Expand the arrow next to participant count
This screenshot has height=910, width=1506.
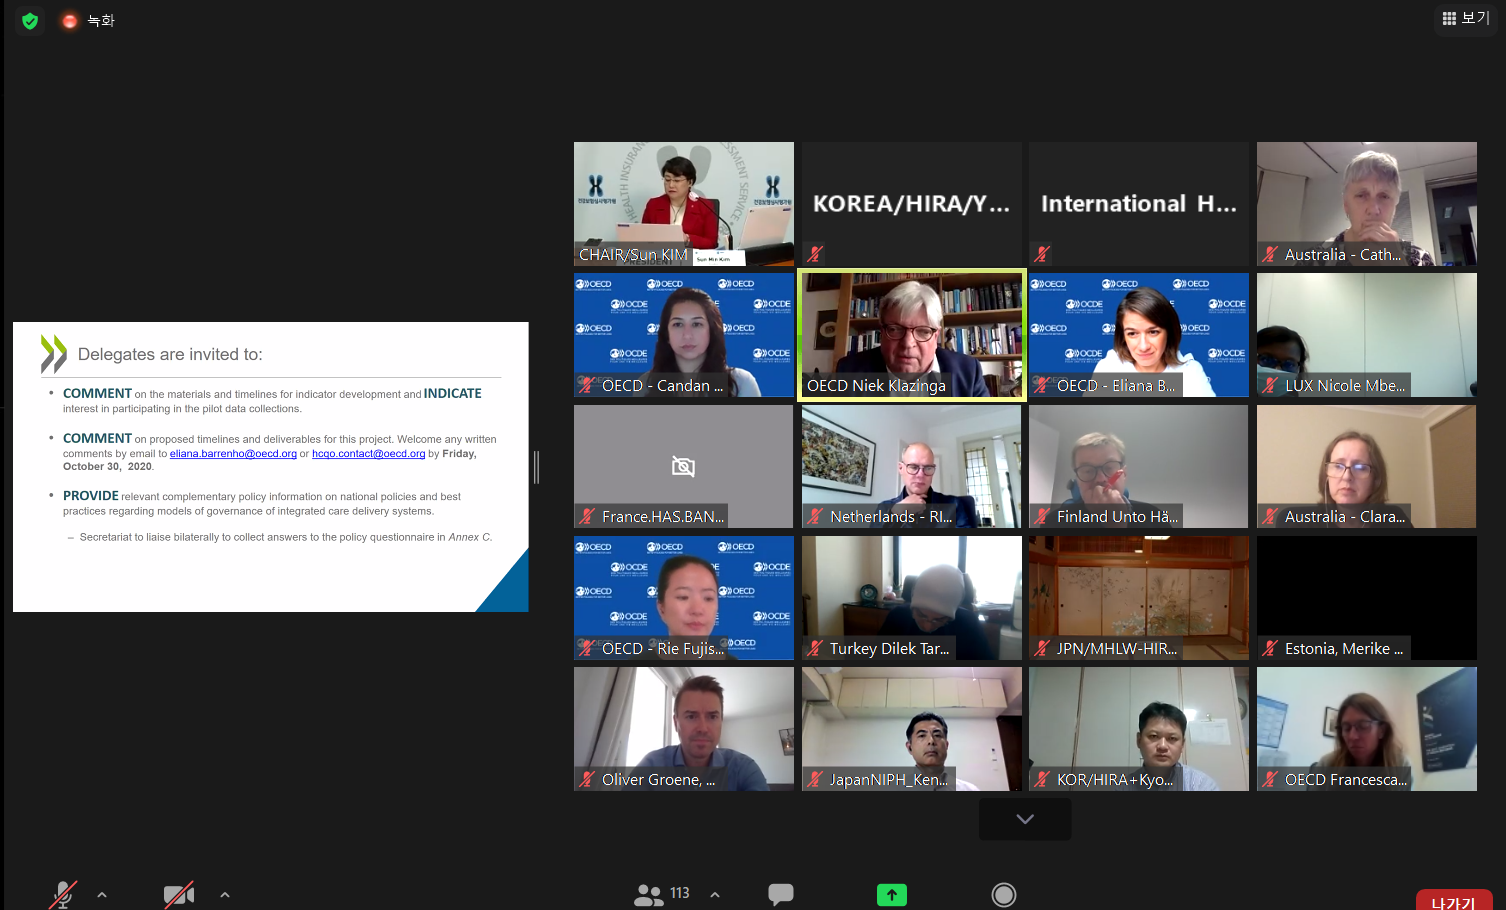pos(715,895)
